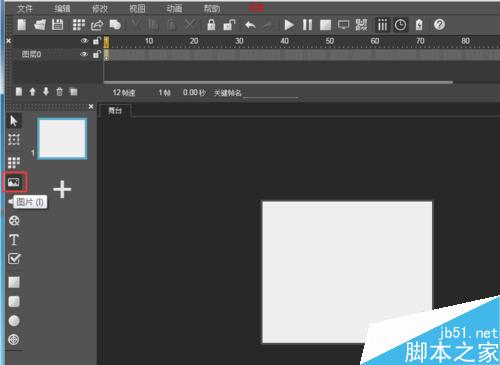Click the 关键帧名 input field
Viewport: 500px width, 365px height.
point(271,93)
